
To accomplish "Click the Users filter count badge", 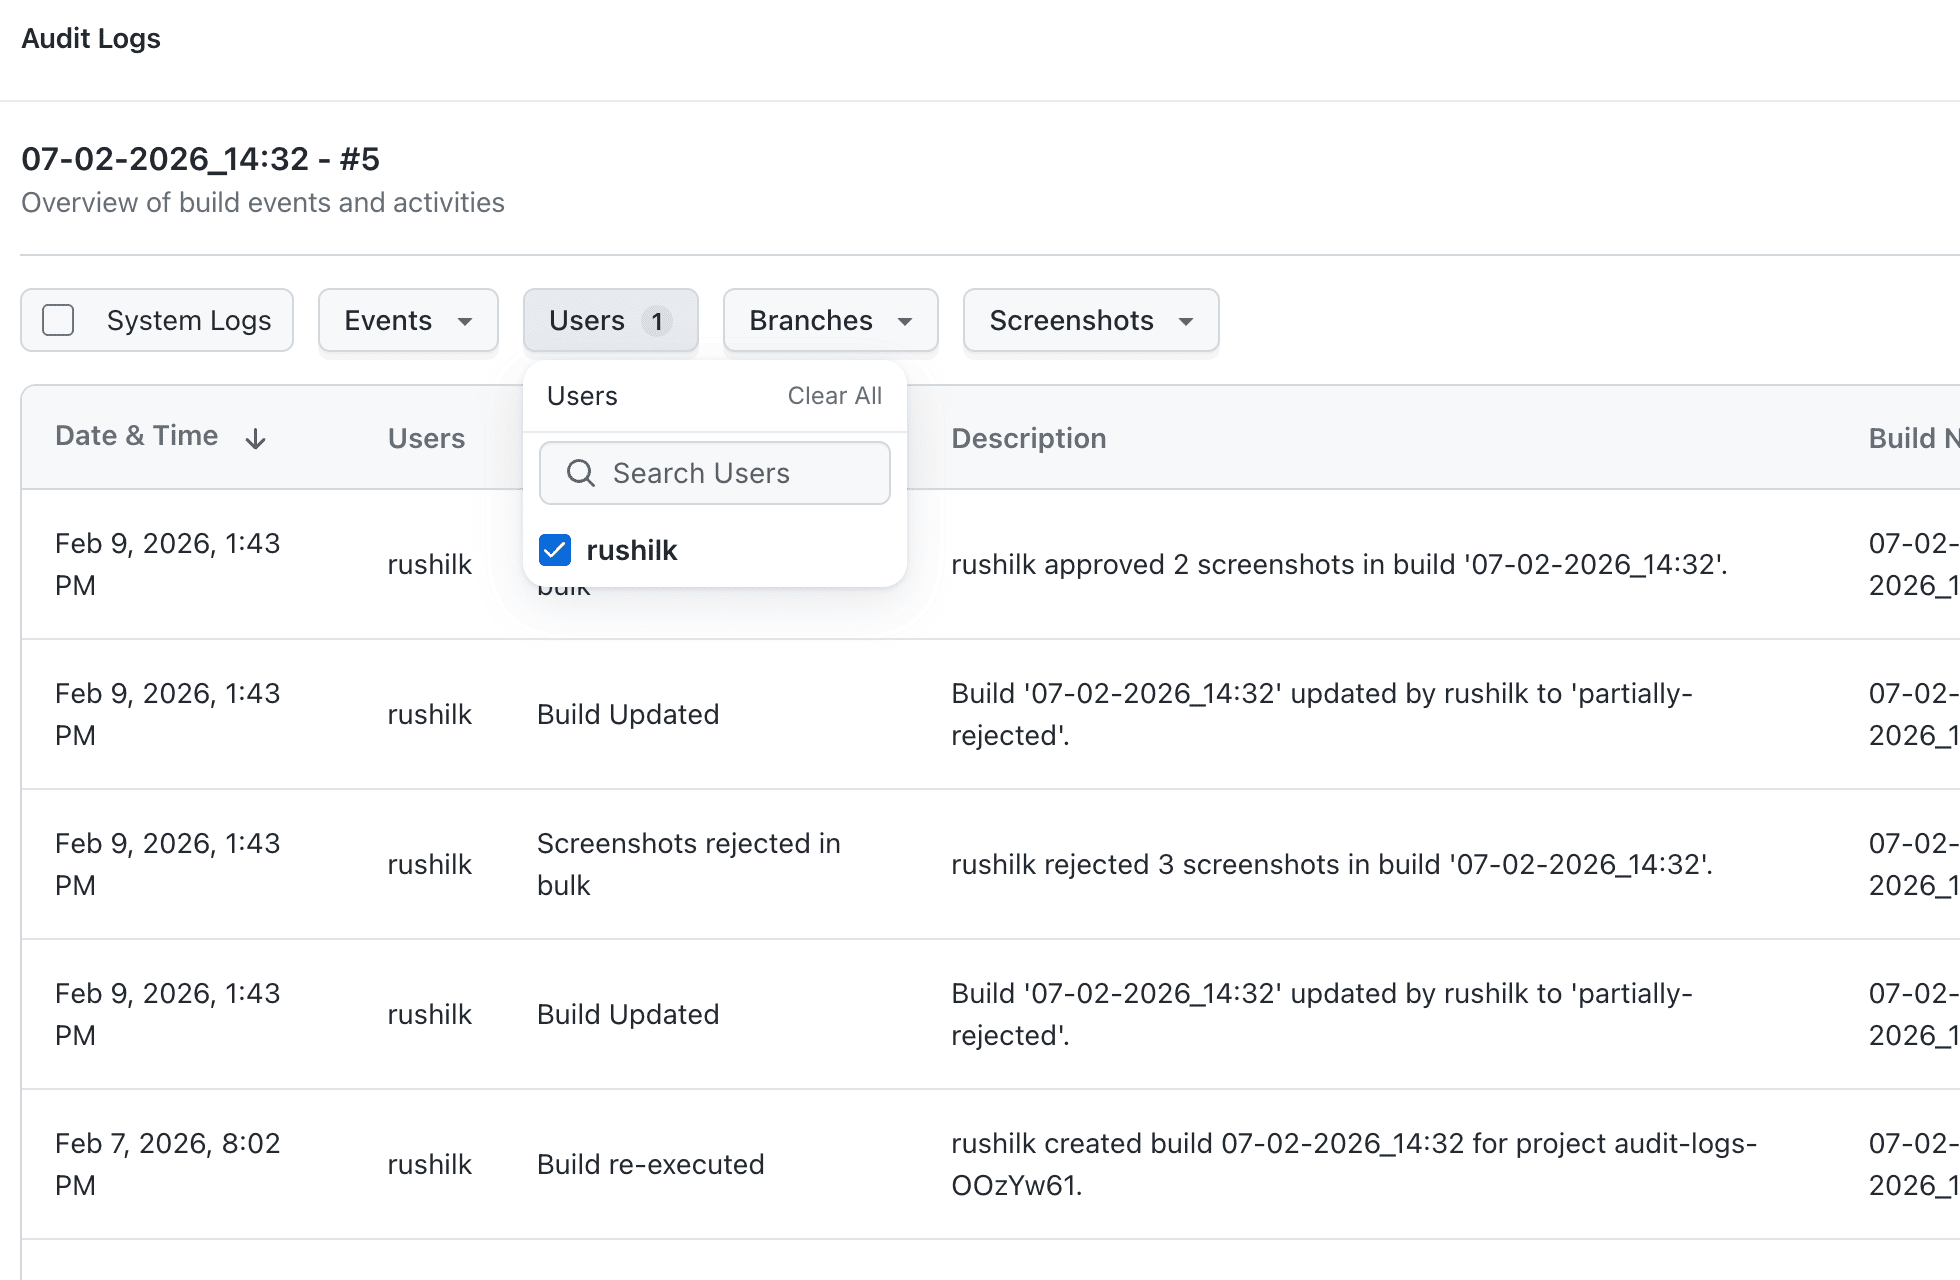I will tap(657, 321).
